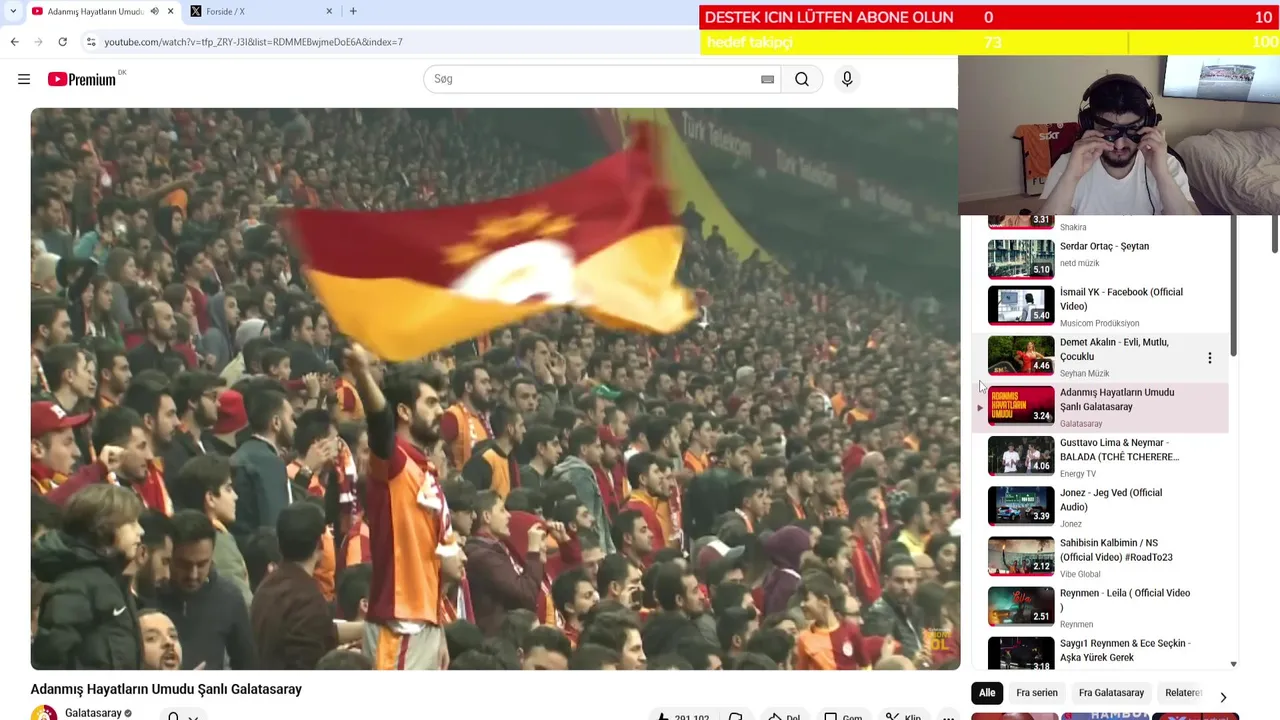
Task: Dislike the video with thumbs-down button
Action: coord(736,716)
